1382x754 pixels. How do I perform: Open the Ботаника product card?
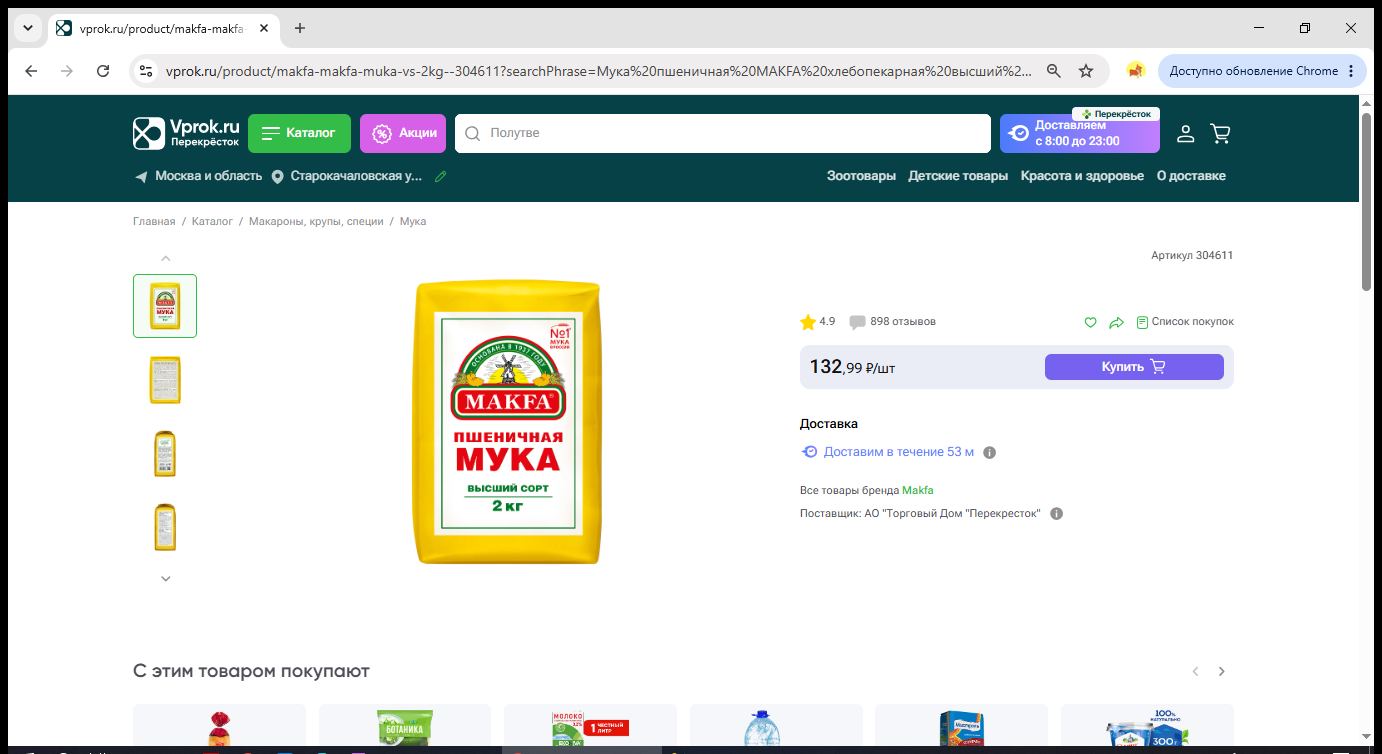(405, 727)
